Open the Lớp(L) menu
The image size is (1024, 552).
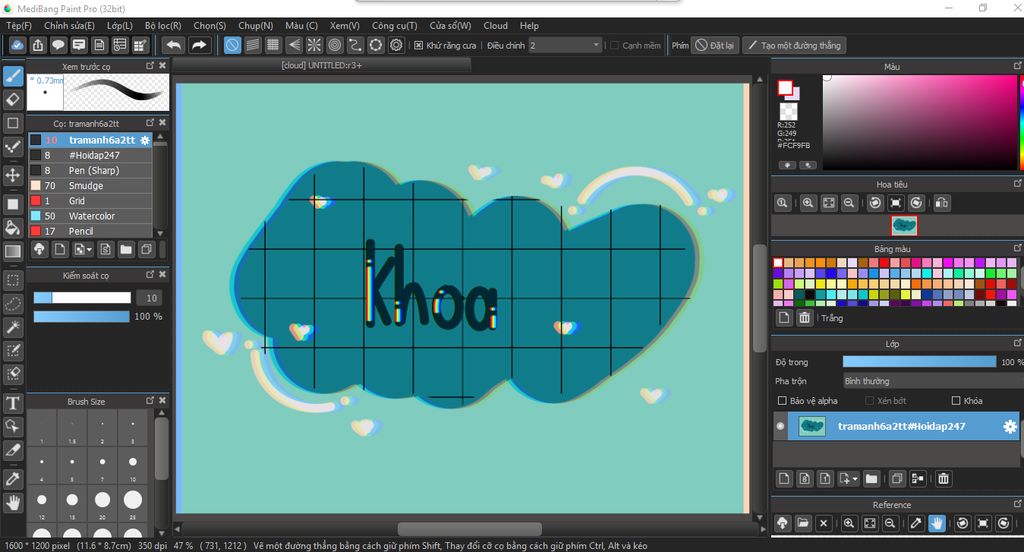pos(120,25)
